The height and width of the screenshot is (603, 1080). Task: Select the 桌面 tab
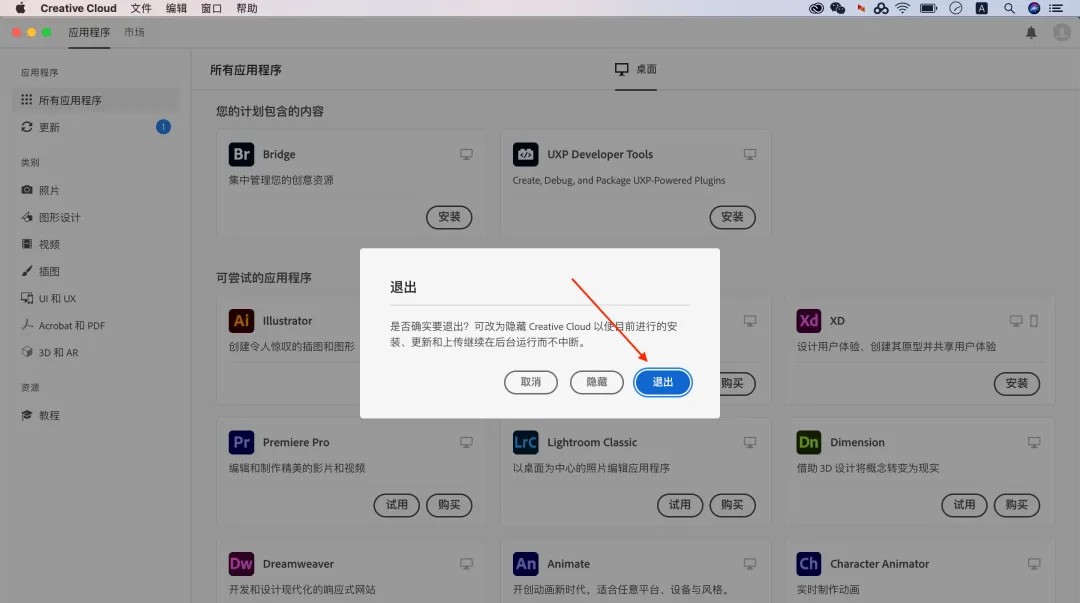coord(636,70)
